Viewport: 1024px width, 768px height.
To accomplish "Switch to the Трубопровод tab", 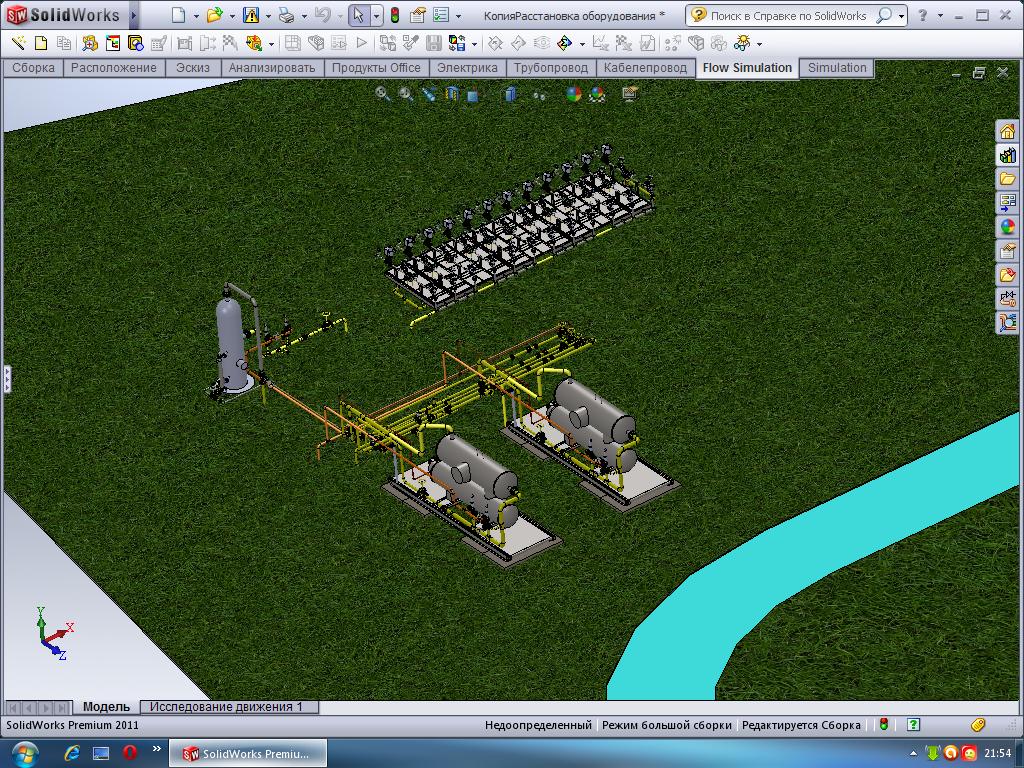I will (551, 68).
